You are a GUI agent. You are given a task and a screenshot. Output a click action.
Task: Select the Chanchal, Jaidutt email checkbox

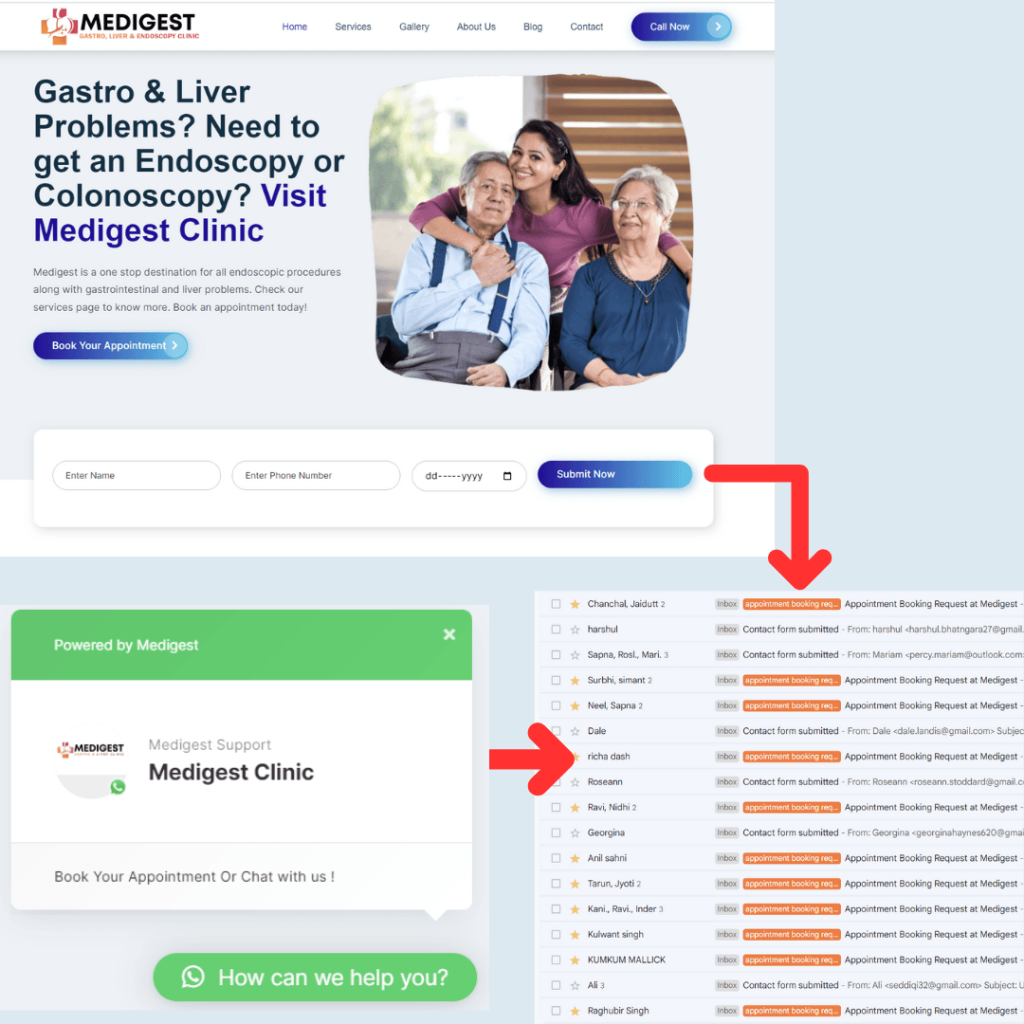[x=556, y=604]
